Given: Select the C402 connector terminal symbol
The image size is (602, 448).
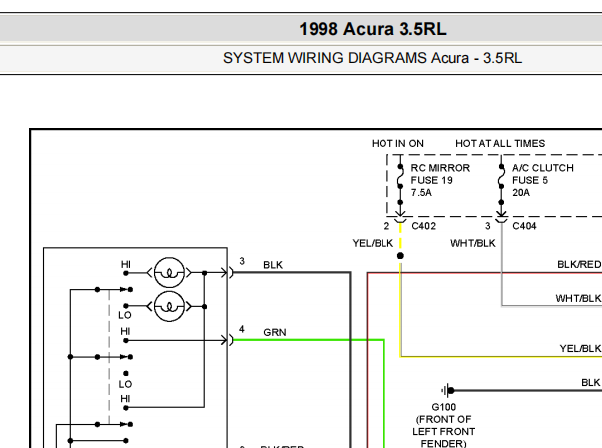Looking at the screenshot, I should click(x=400, y=220).
